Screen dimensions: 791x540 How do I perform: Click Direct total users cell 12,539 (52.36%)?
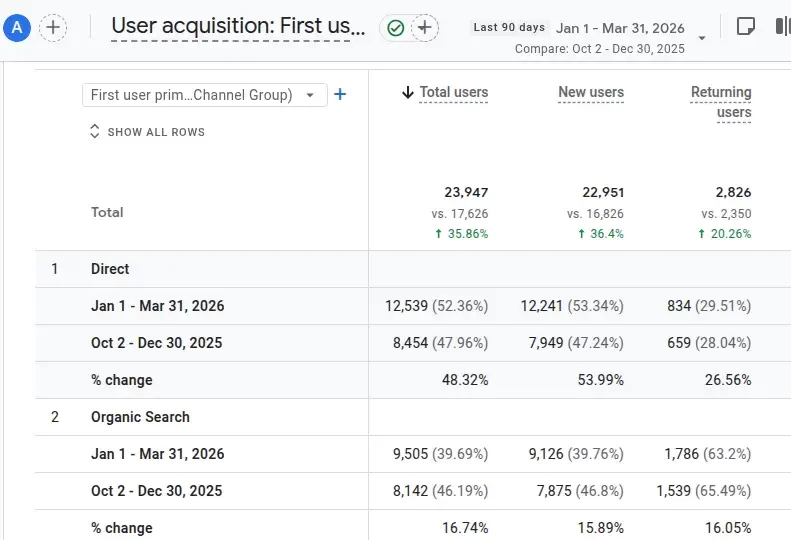436,306
